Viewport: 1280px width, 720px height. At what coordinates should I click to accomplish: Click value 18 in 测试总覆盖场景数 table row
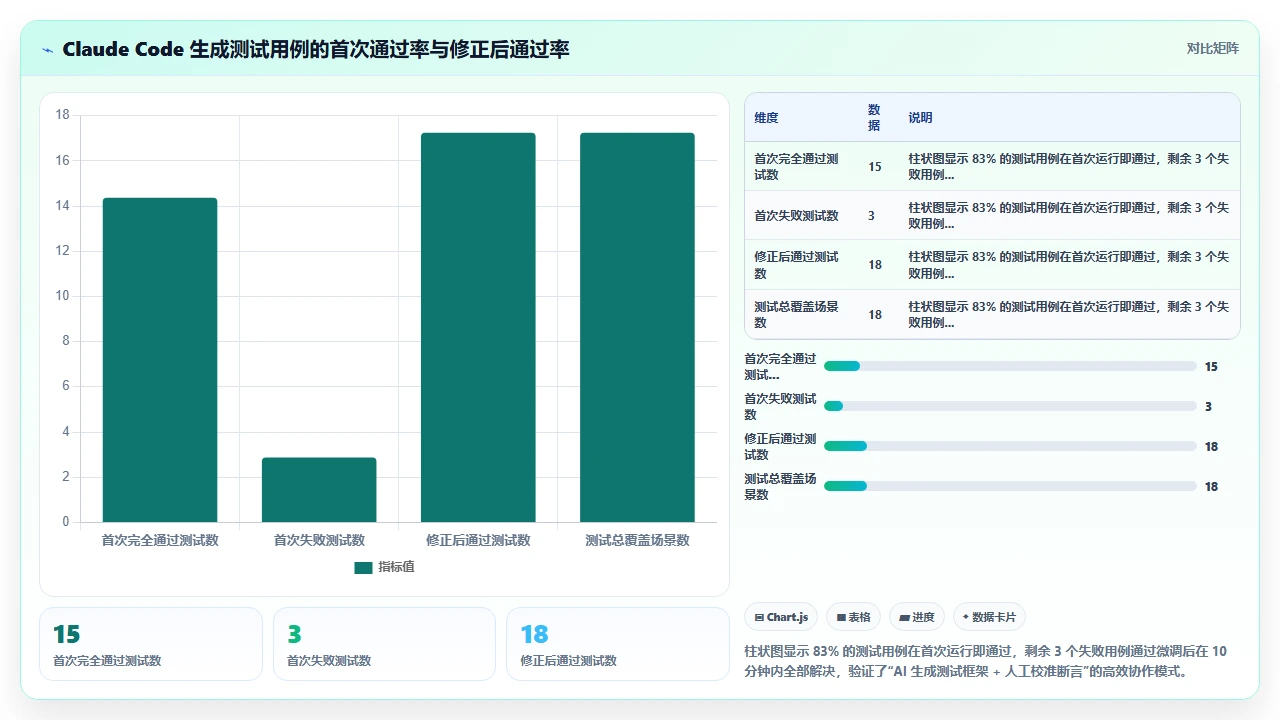click(x=875, y=314)
